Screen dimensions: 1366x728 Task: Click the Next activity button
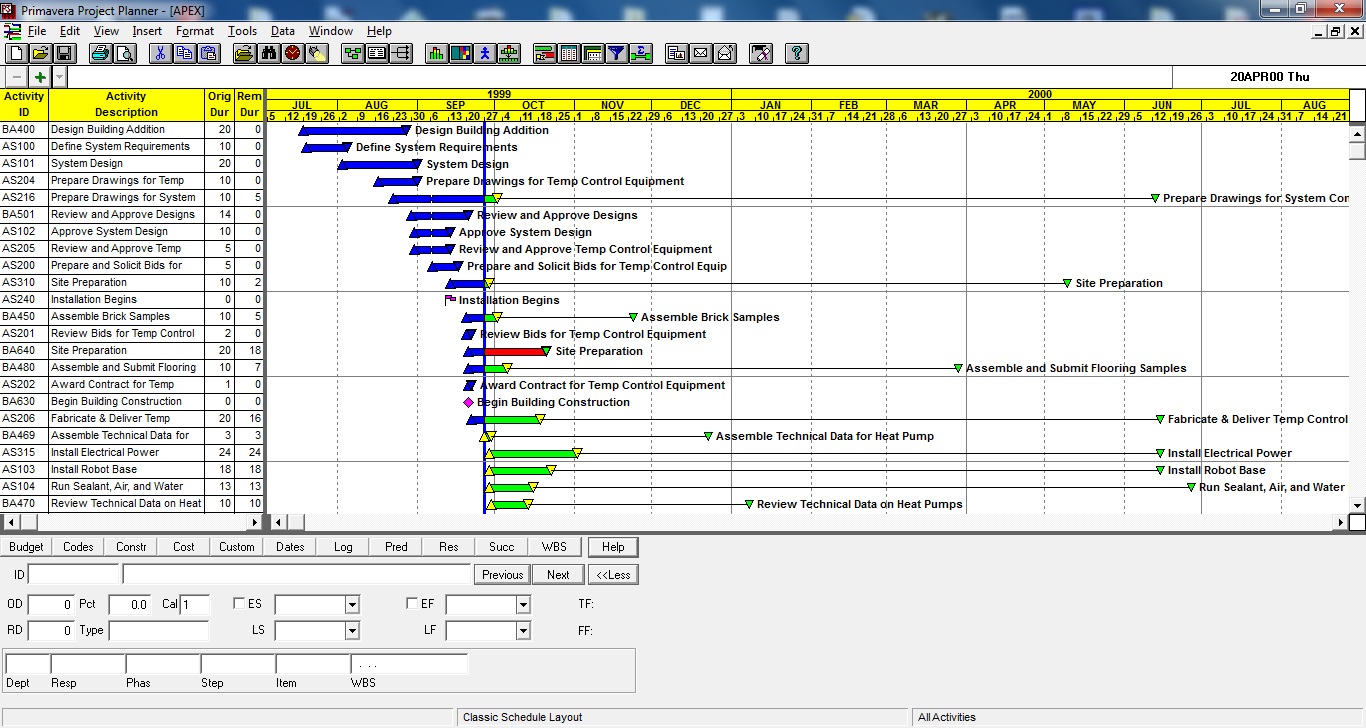coord(558,575)
